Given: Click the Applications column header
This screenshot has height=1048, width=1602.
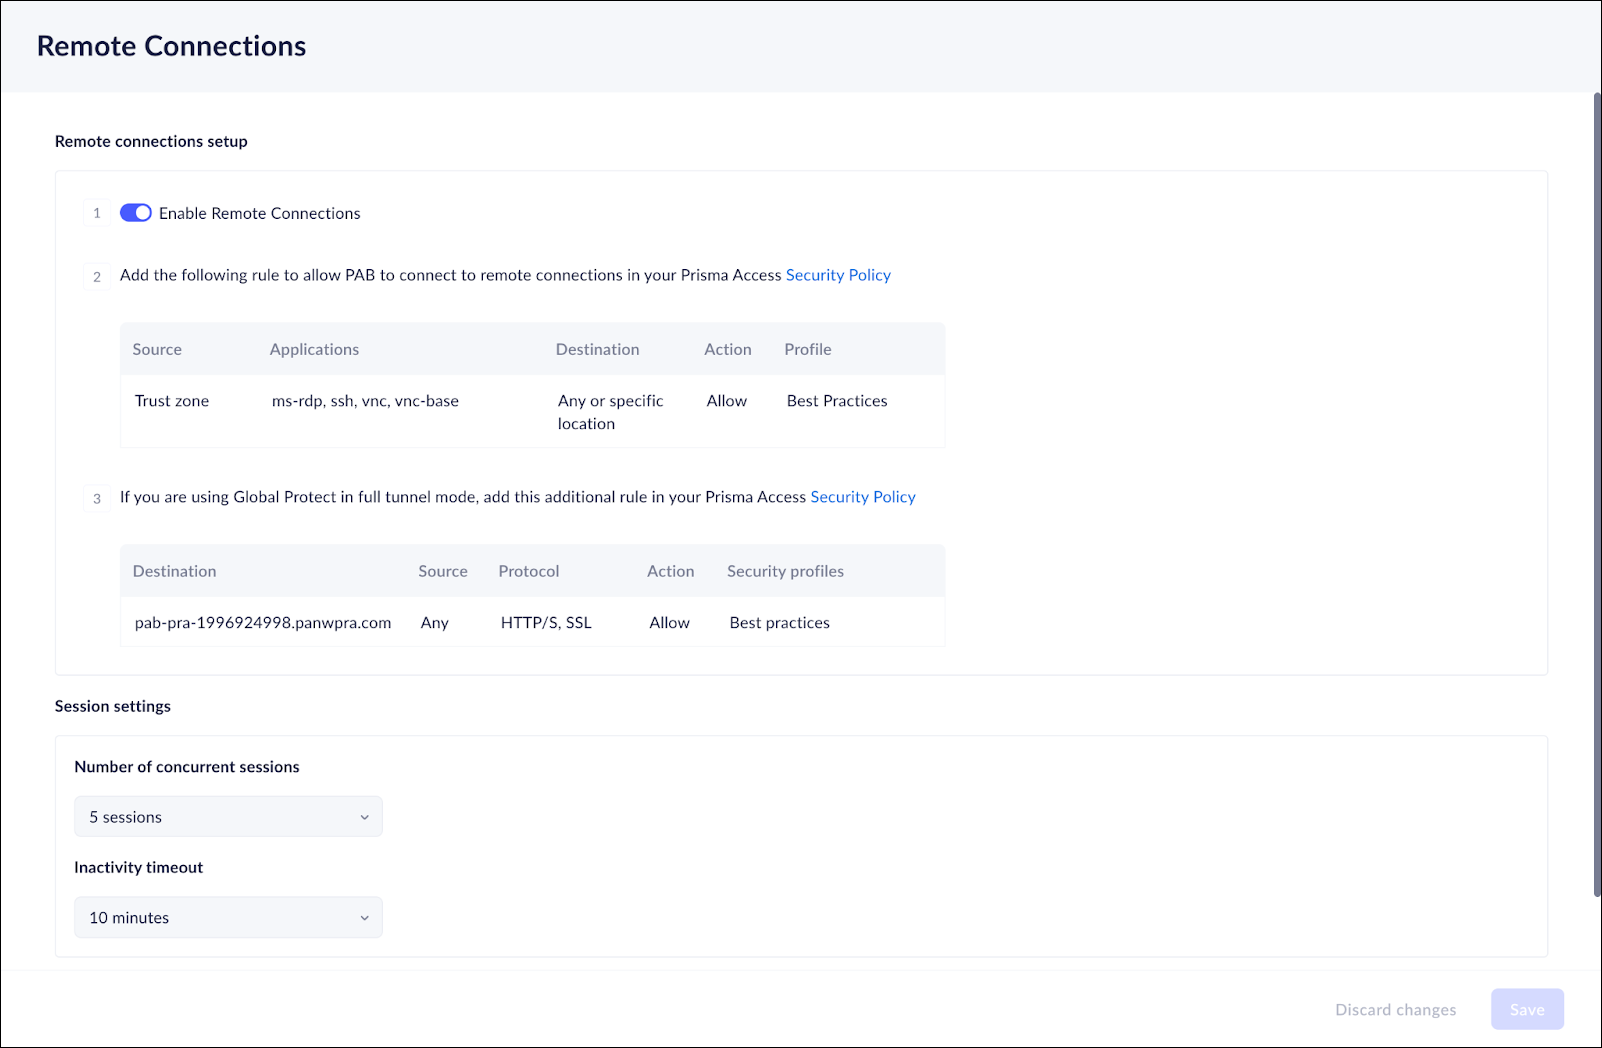Looking at the screenshot, I should coord(314,349).
